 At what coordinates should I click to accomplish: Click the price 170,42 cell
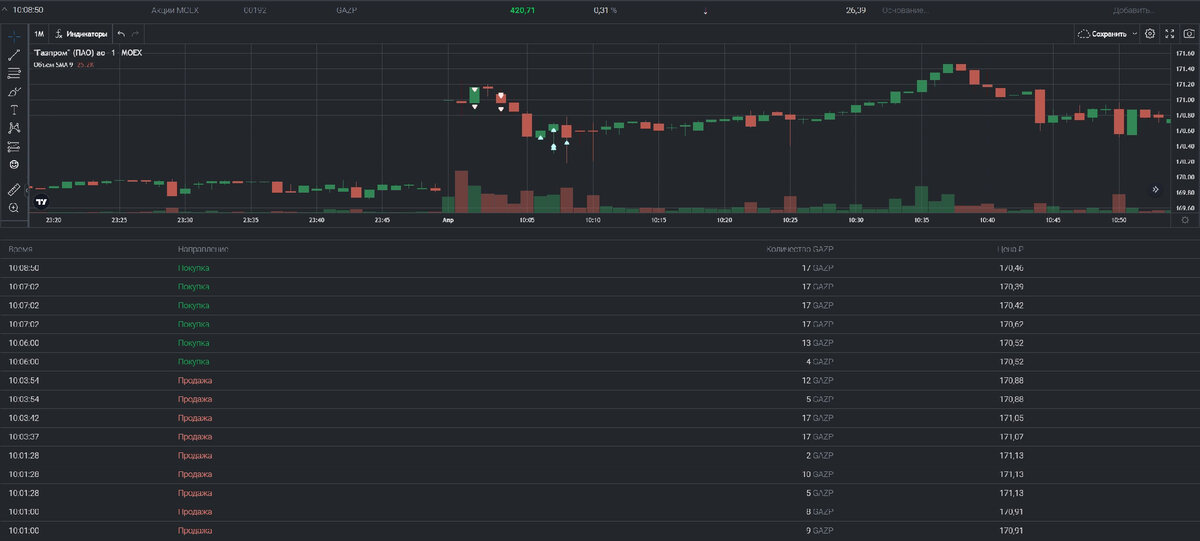1011,305
